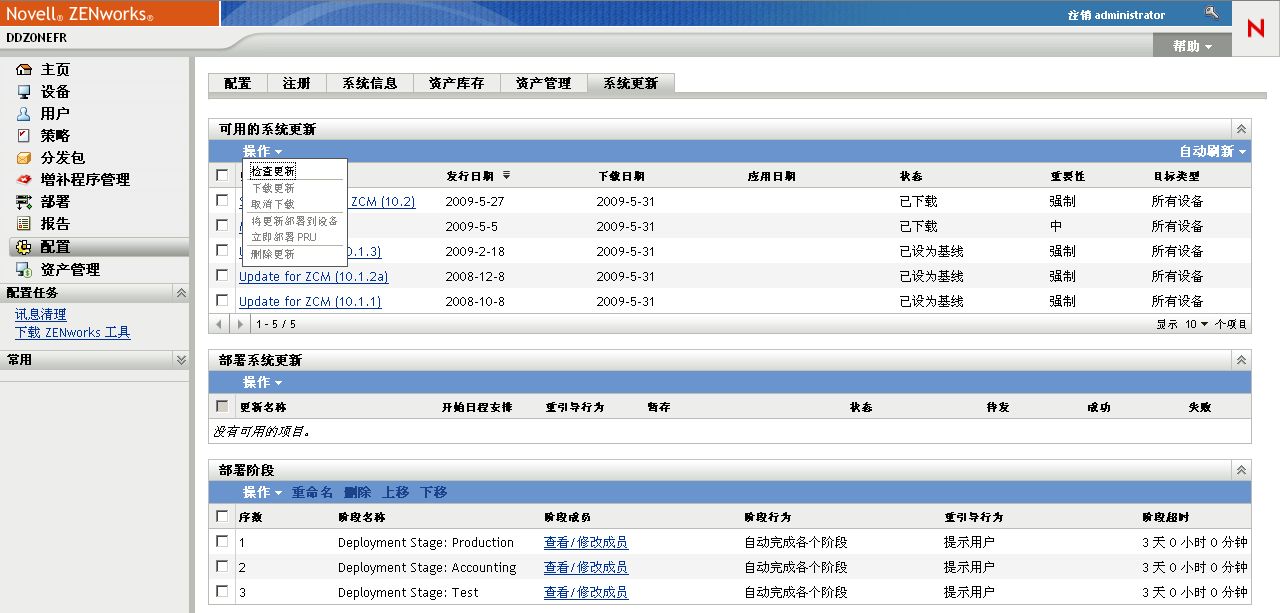
Task: Click the sort icon beside 发行日期
Action: click(x=506, y=176)
